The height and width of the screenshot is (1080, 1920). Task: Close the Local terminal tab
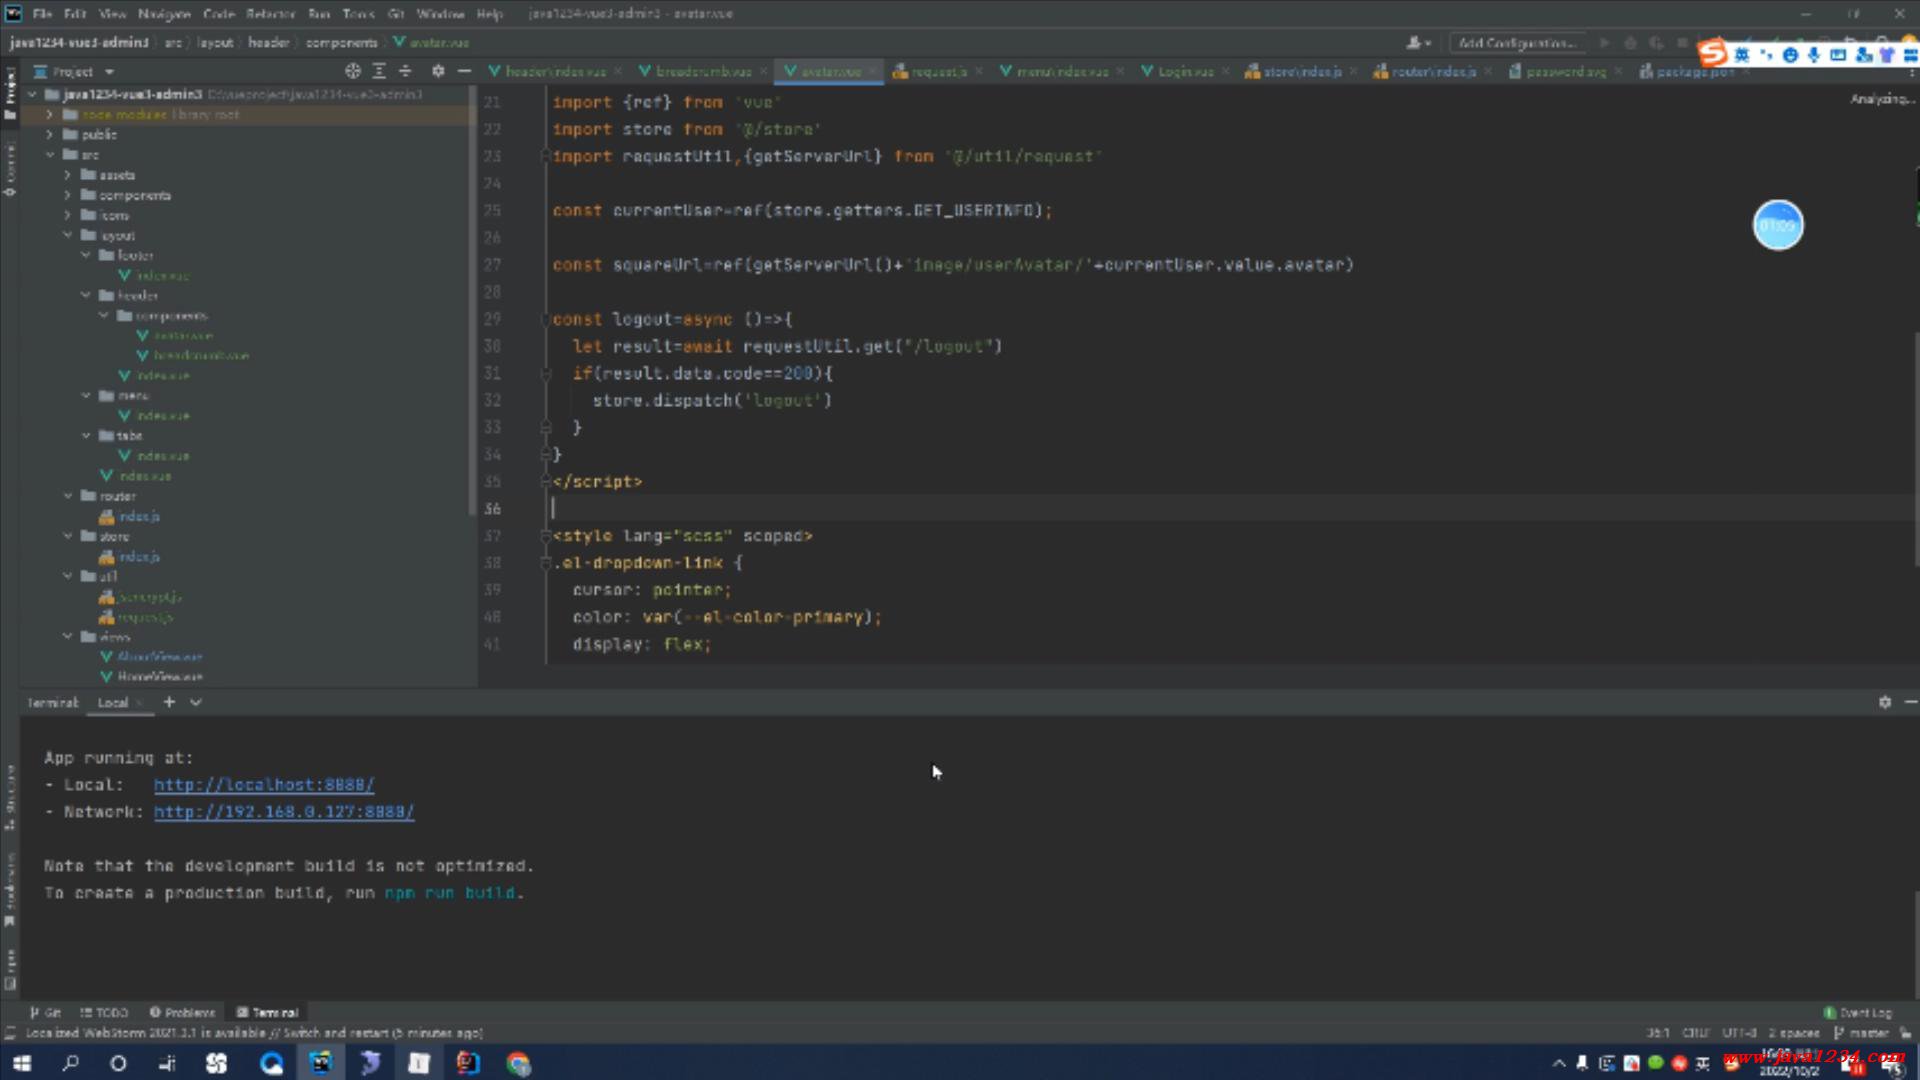139,702
